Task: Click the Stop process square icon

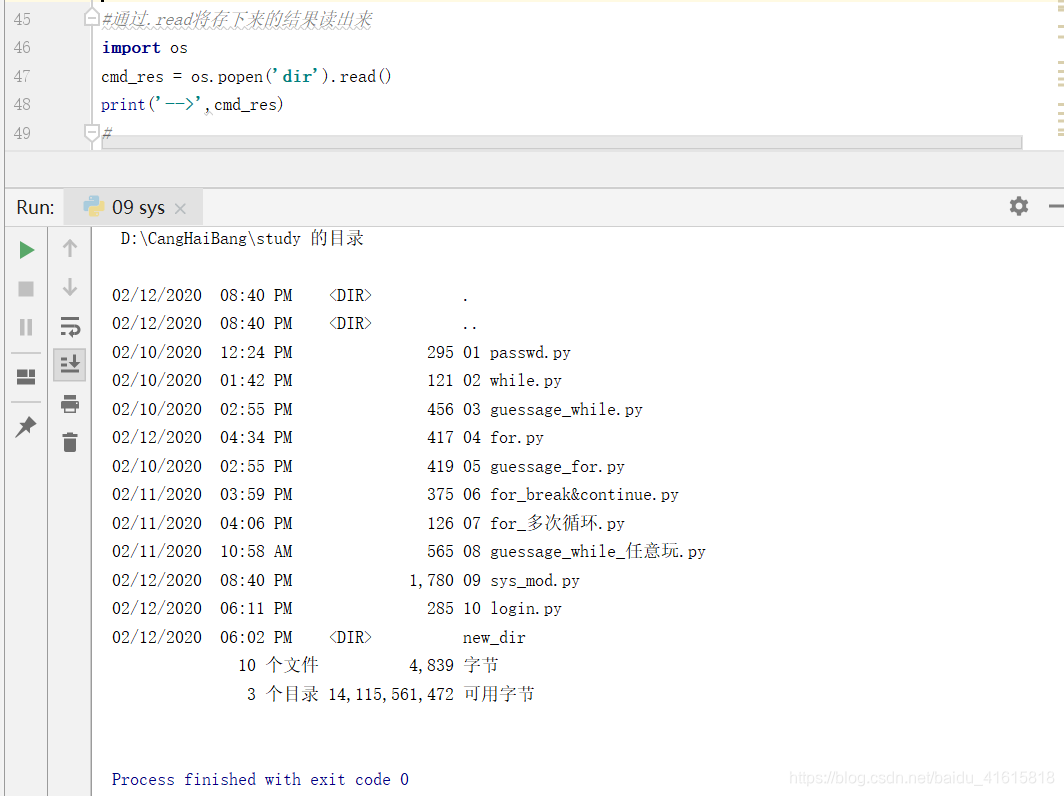Action: coord(26,289)
